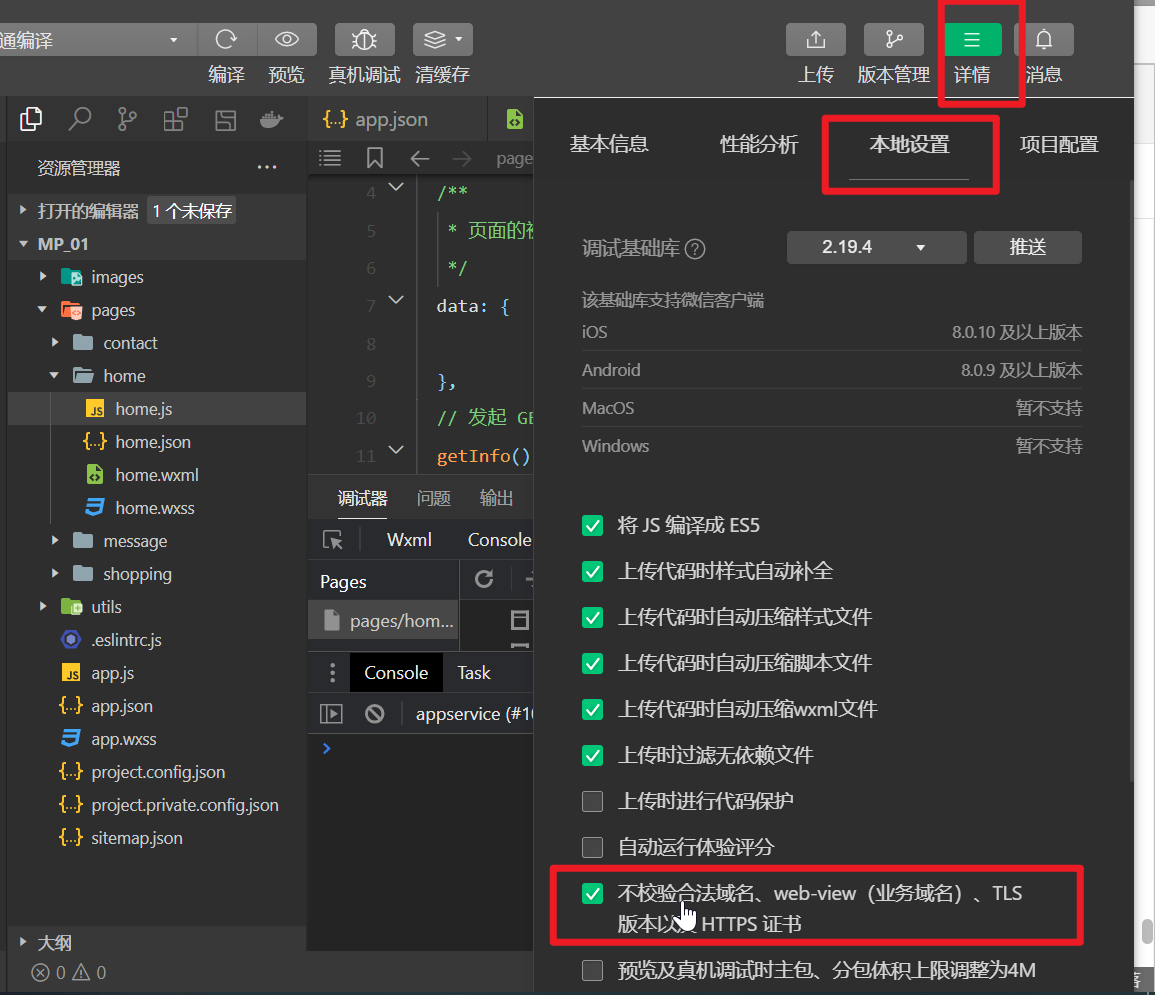The height and width of the screenshot is (995, 1155).
Task: Clear console with the block icon
Action: coord(374,713)
